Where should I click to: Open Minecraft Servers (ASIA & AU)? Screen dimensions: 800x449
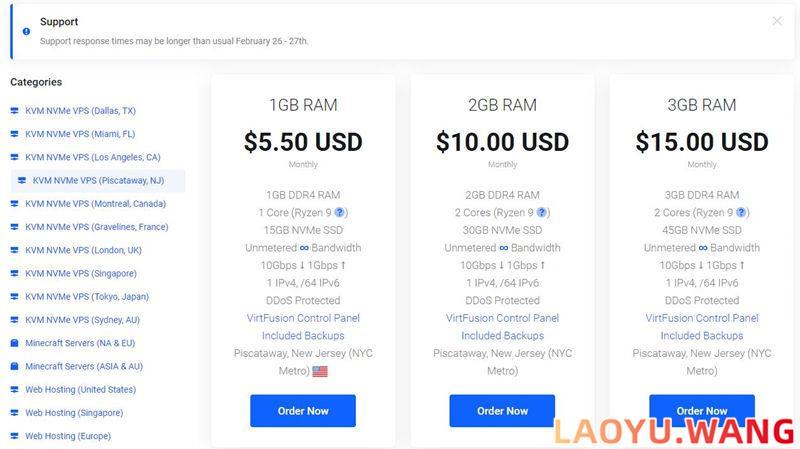[84, 366]
